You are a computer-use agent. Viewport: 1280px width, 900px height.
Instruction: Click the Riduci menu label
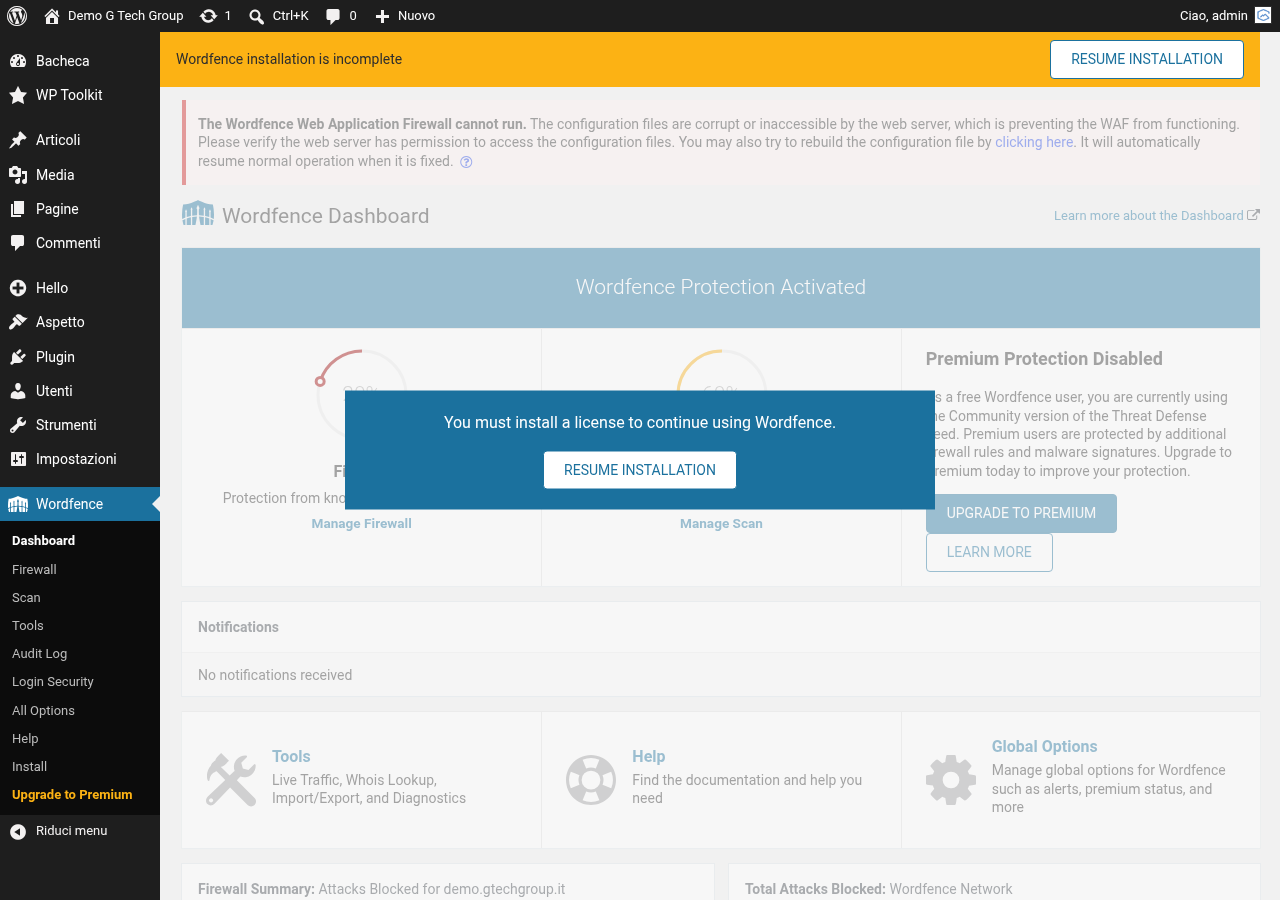pos(71,831)
